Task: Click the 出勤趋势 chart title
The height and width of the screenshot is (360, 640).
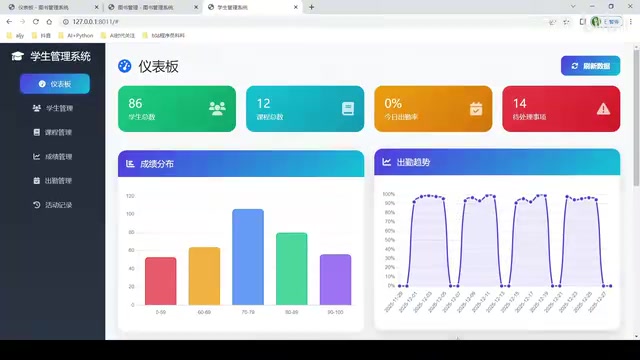Action: tap(413, 162)
